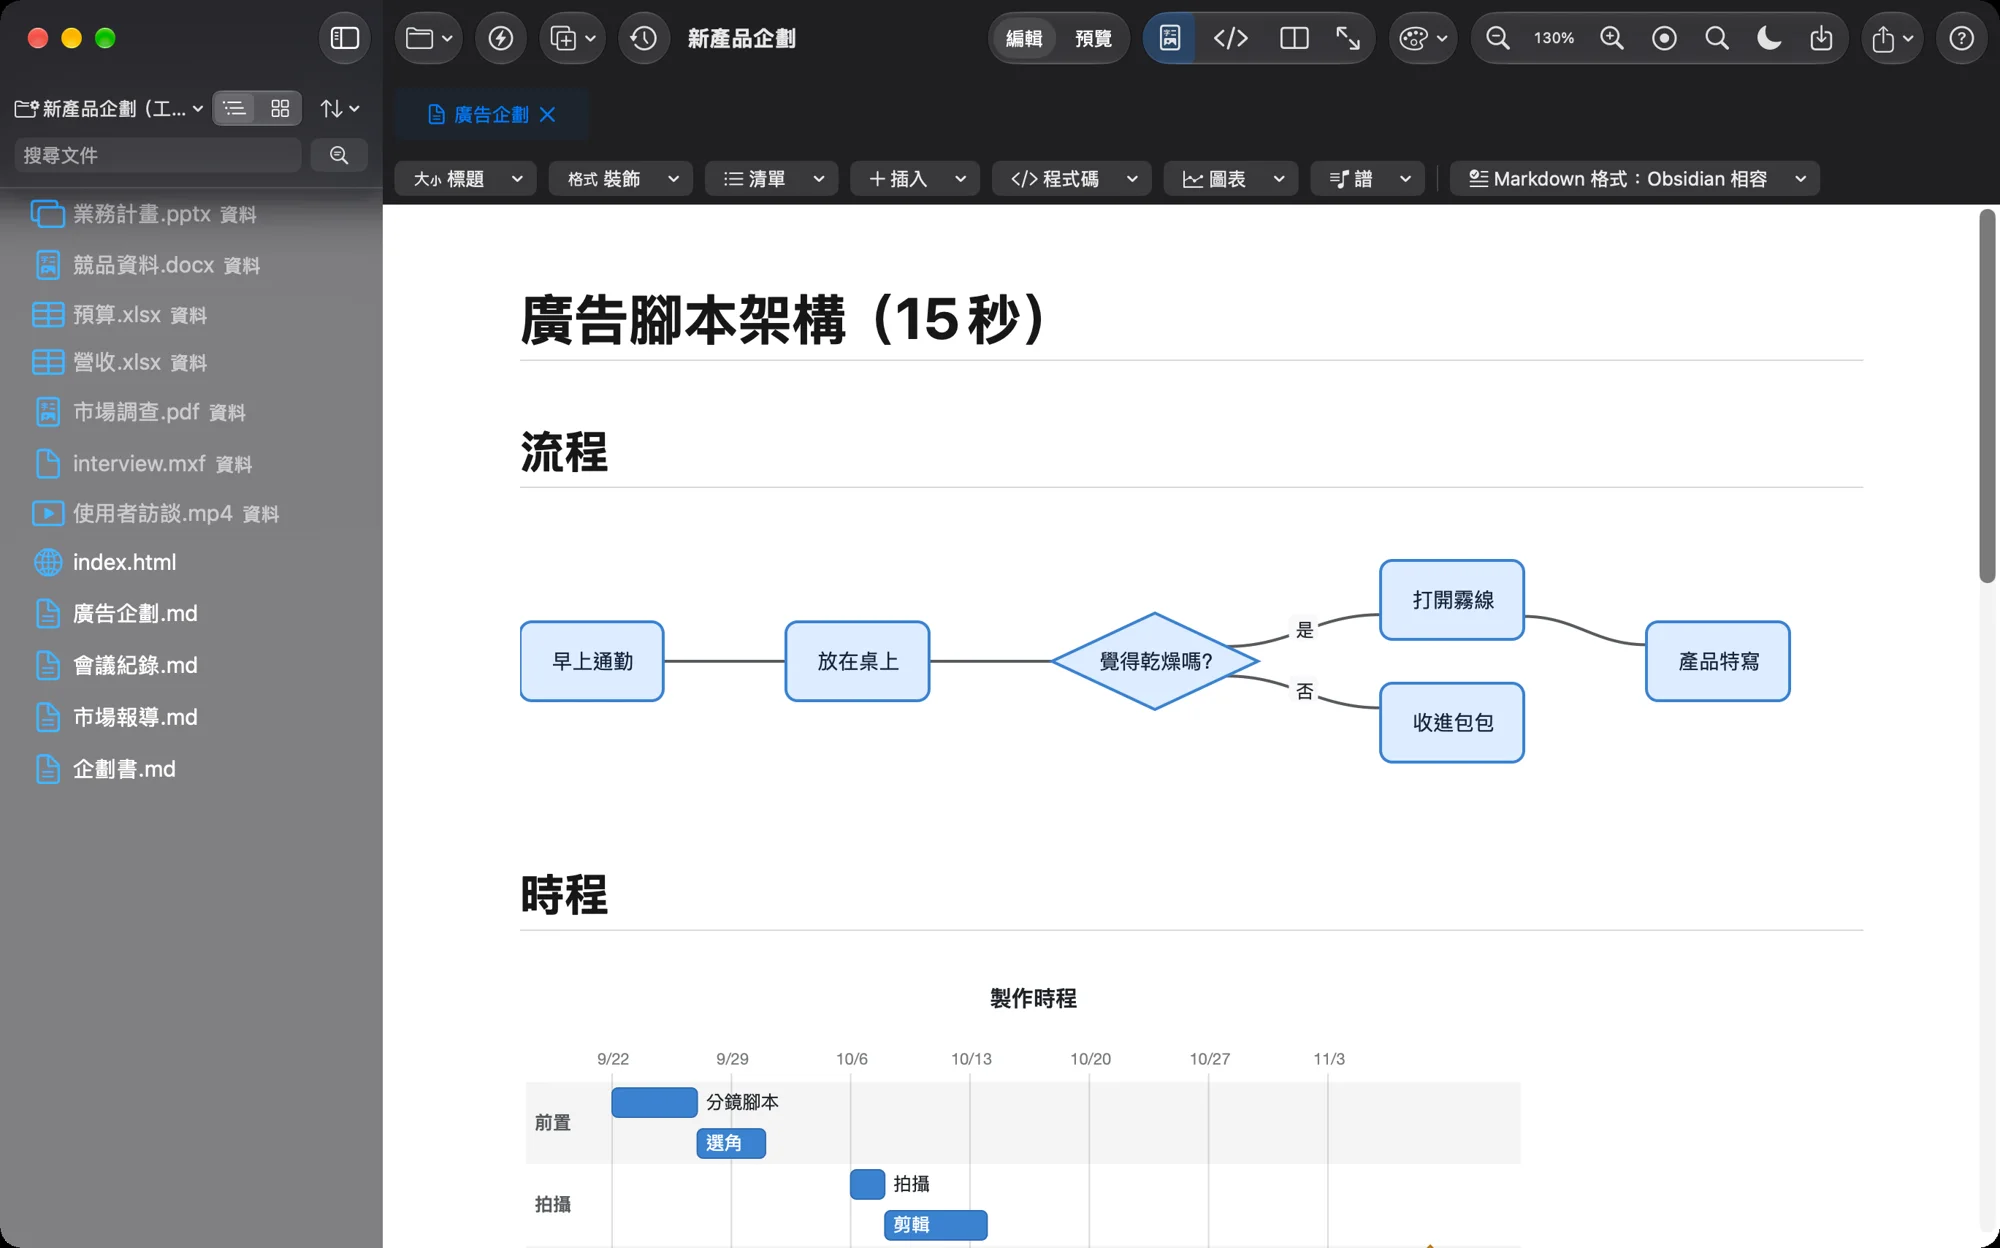Viewport: 2000px width, 1248px height.
Task: Click the document vertical scrollbar
Action: click(x=1987, y=395)
